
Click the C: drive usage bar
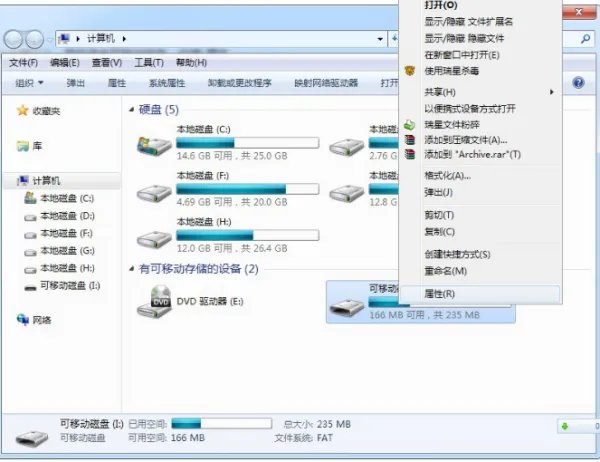coord(248,143)
